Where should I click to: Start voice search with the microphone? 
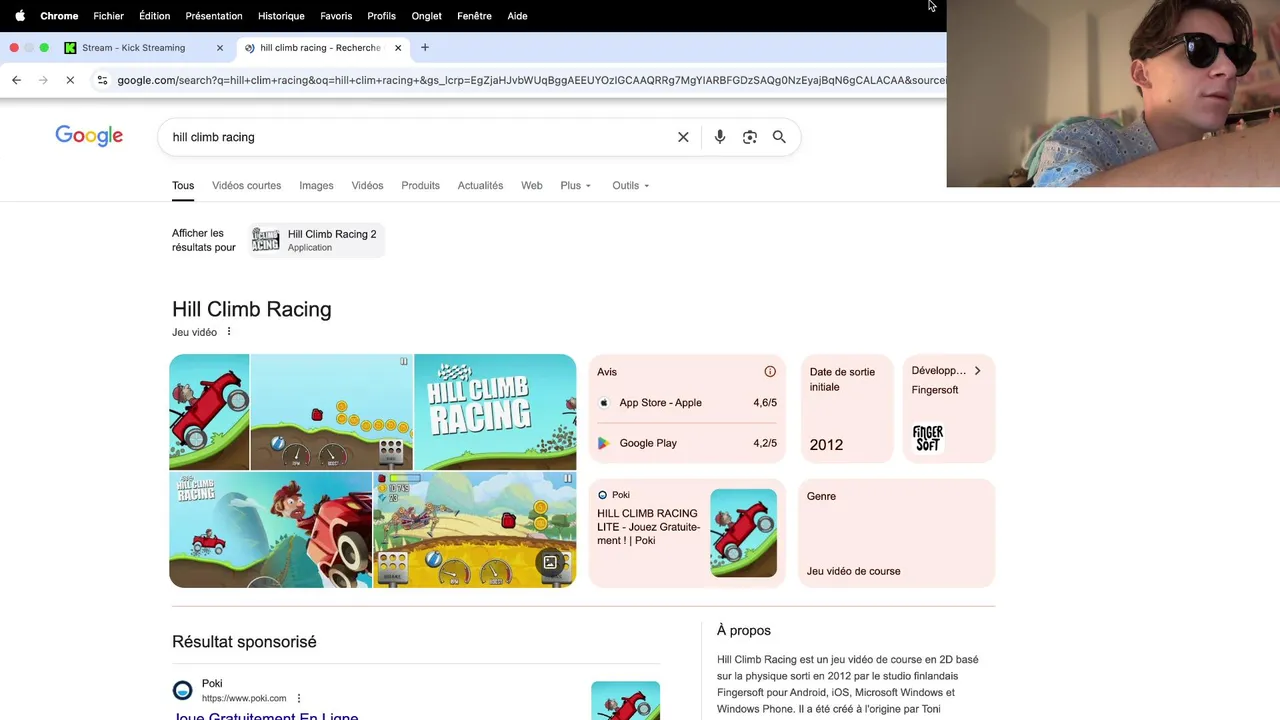point(720,137)
